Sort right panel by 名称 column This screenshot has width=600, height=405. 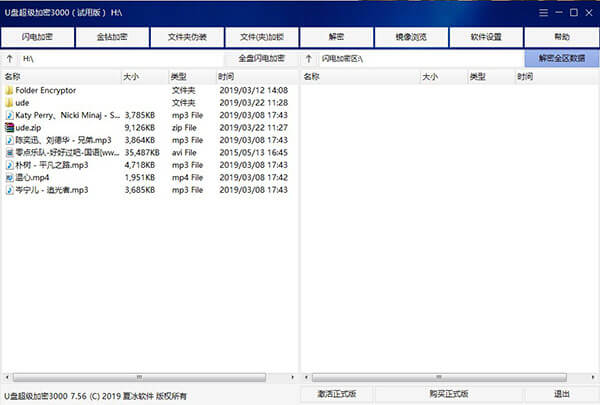(x=360, y=77)
